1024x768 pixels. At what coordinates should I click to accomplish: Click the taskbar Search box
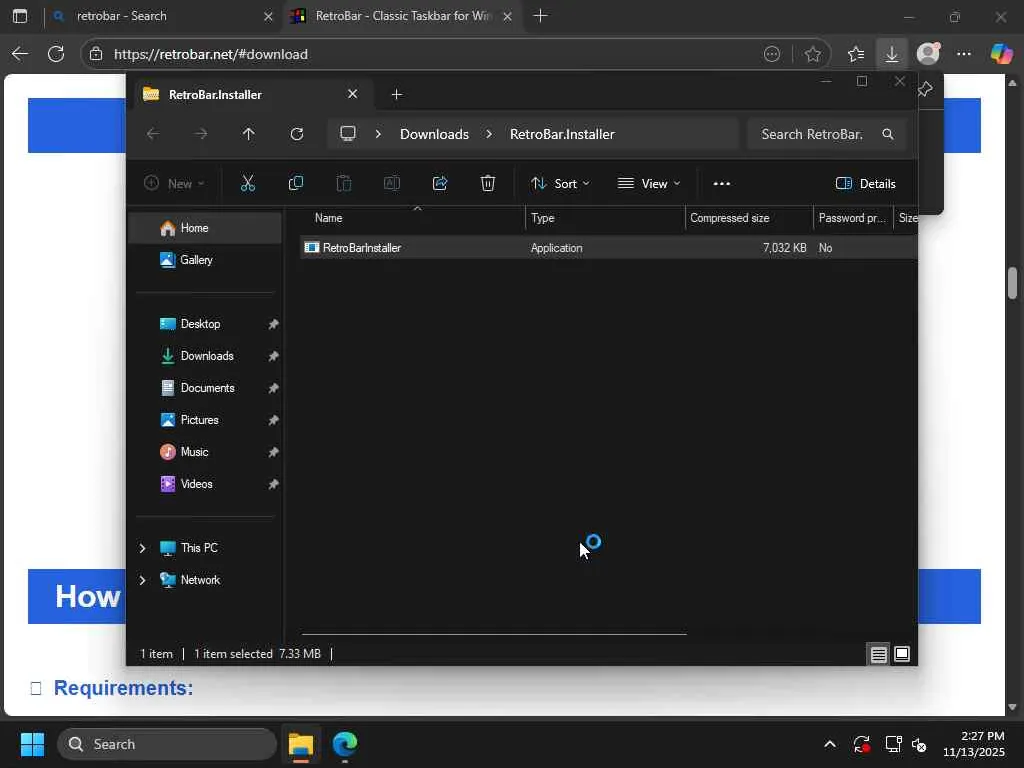167,744
